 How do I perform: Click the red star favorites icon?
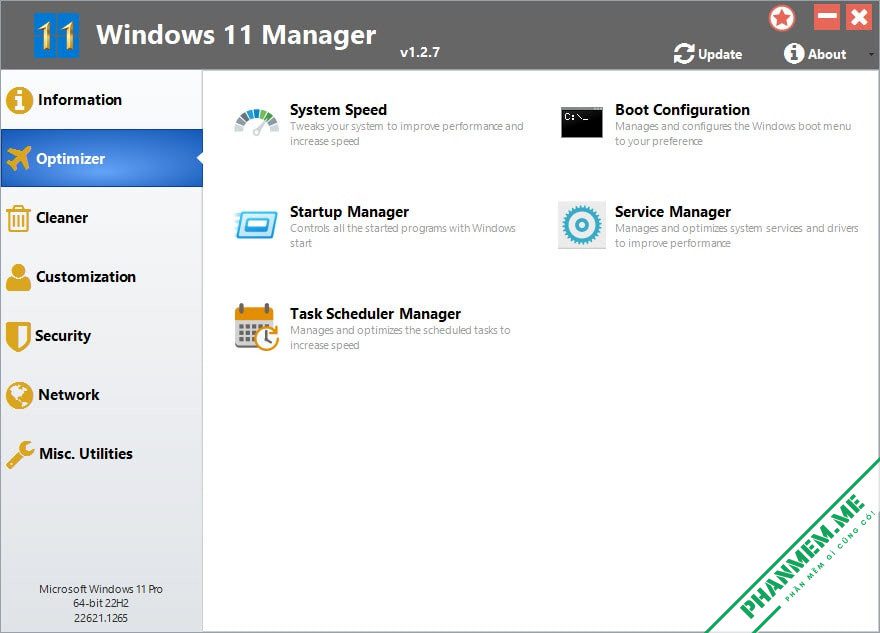pyautogui.click(x=782, y=18)
